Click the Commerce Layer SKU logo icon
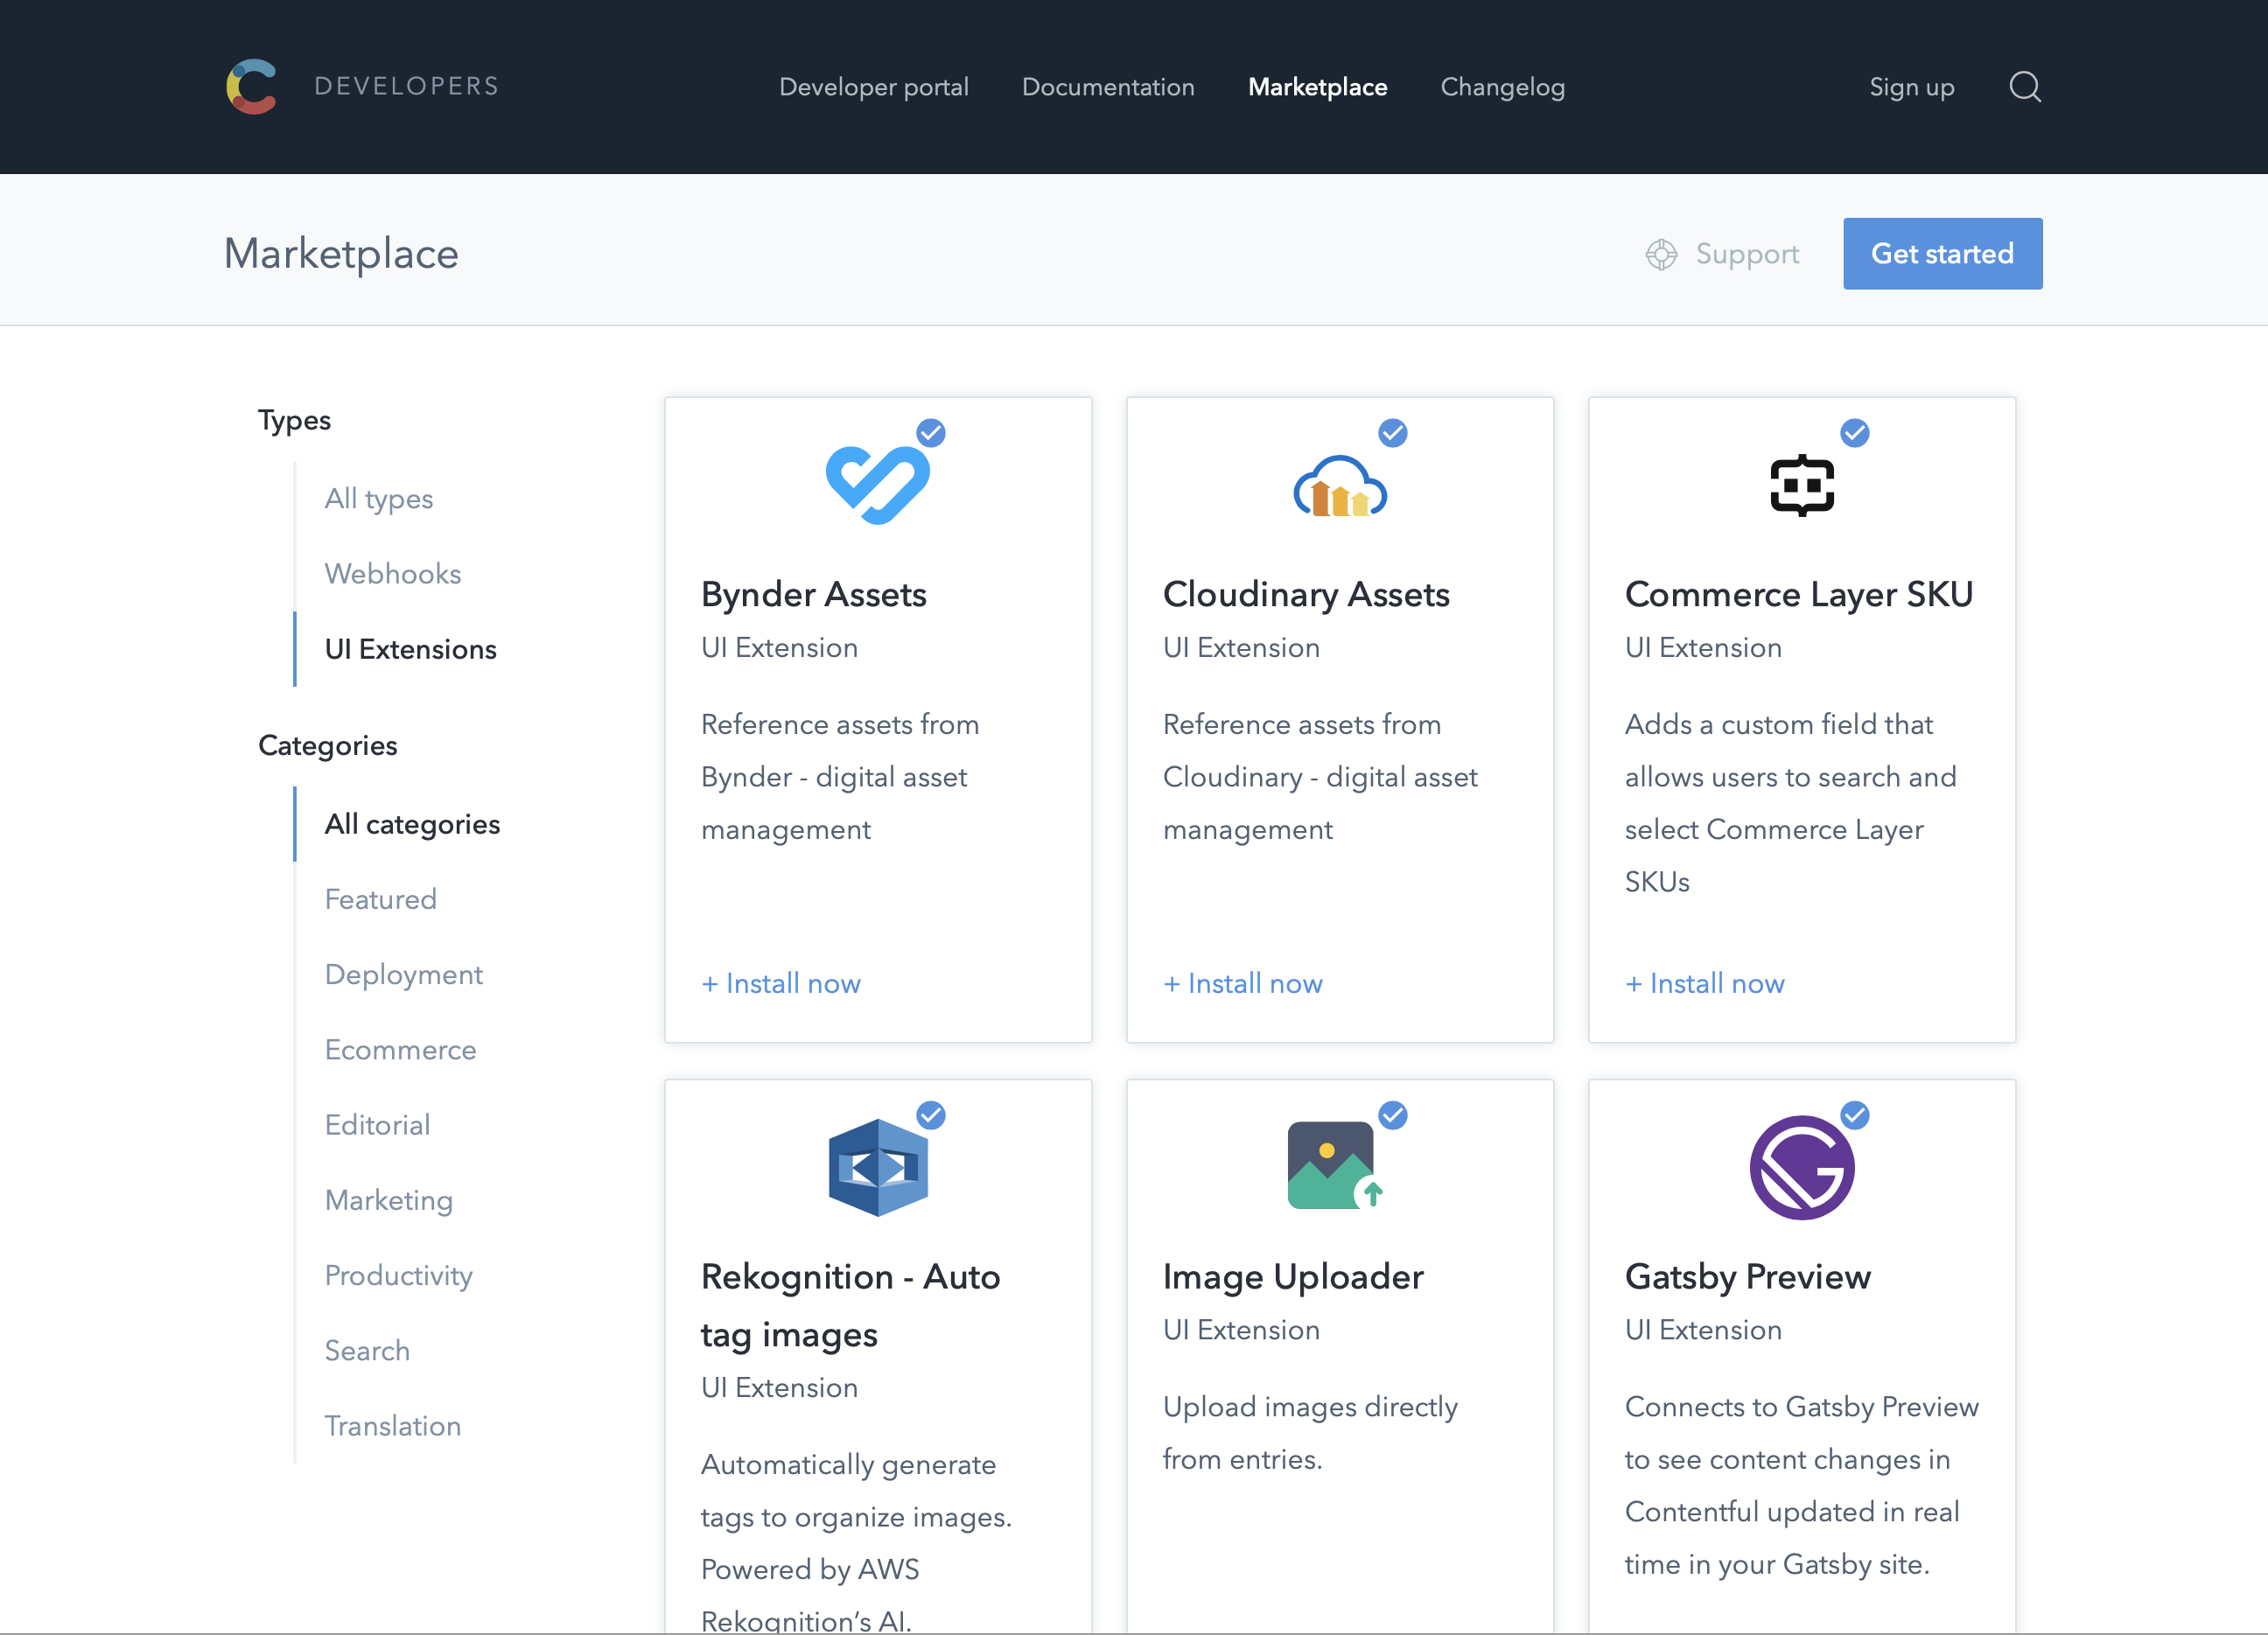Image resolution: width=2268 pixels, height=1635 pixels. [x=1802, y=485]
